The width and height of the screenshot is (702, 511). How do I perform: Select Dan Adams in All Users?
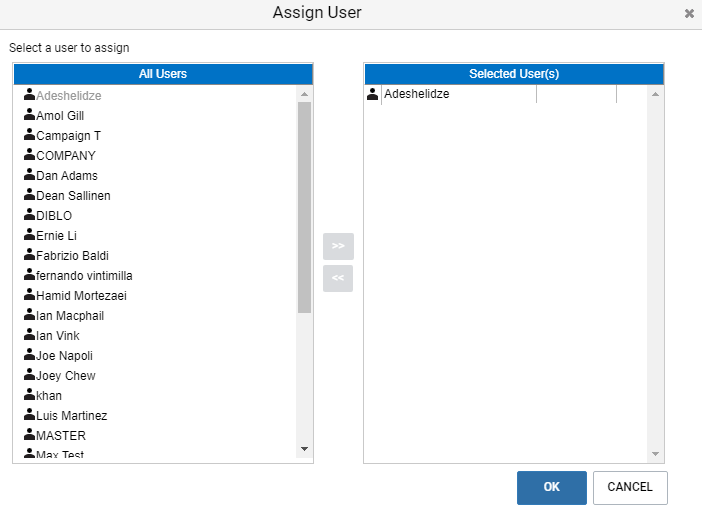(67, 176)
